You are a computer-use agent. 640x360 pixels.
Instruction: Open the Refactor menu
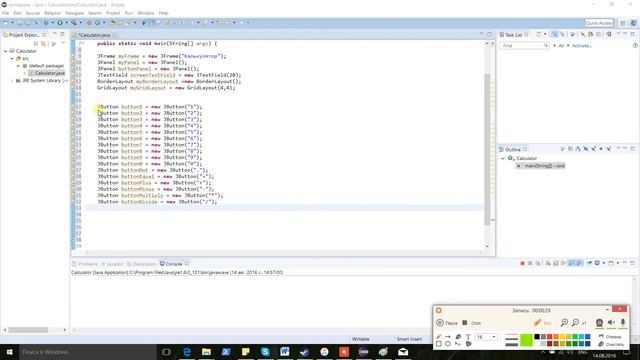point(52,13)
